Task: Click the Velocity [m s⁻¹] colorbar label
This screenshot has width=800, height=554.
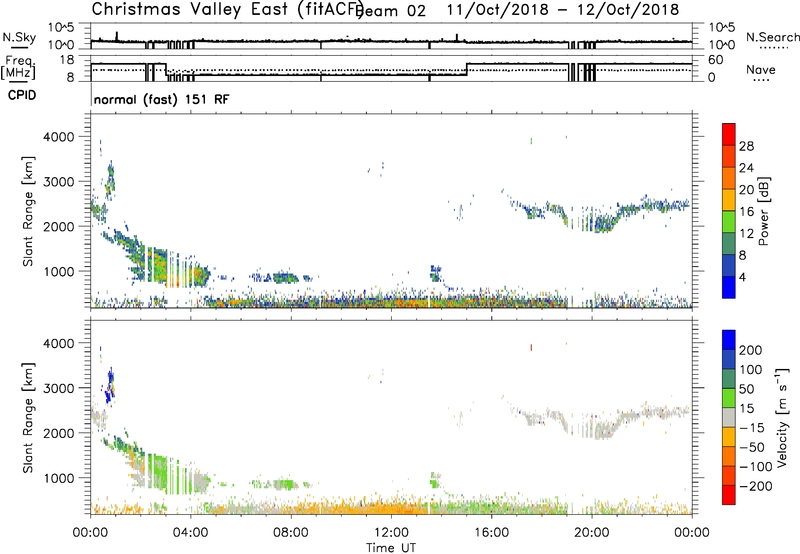Action: click(781, 418)
